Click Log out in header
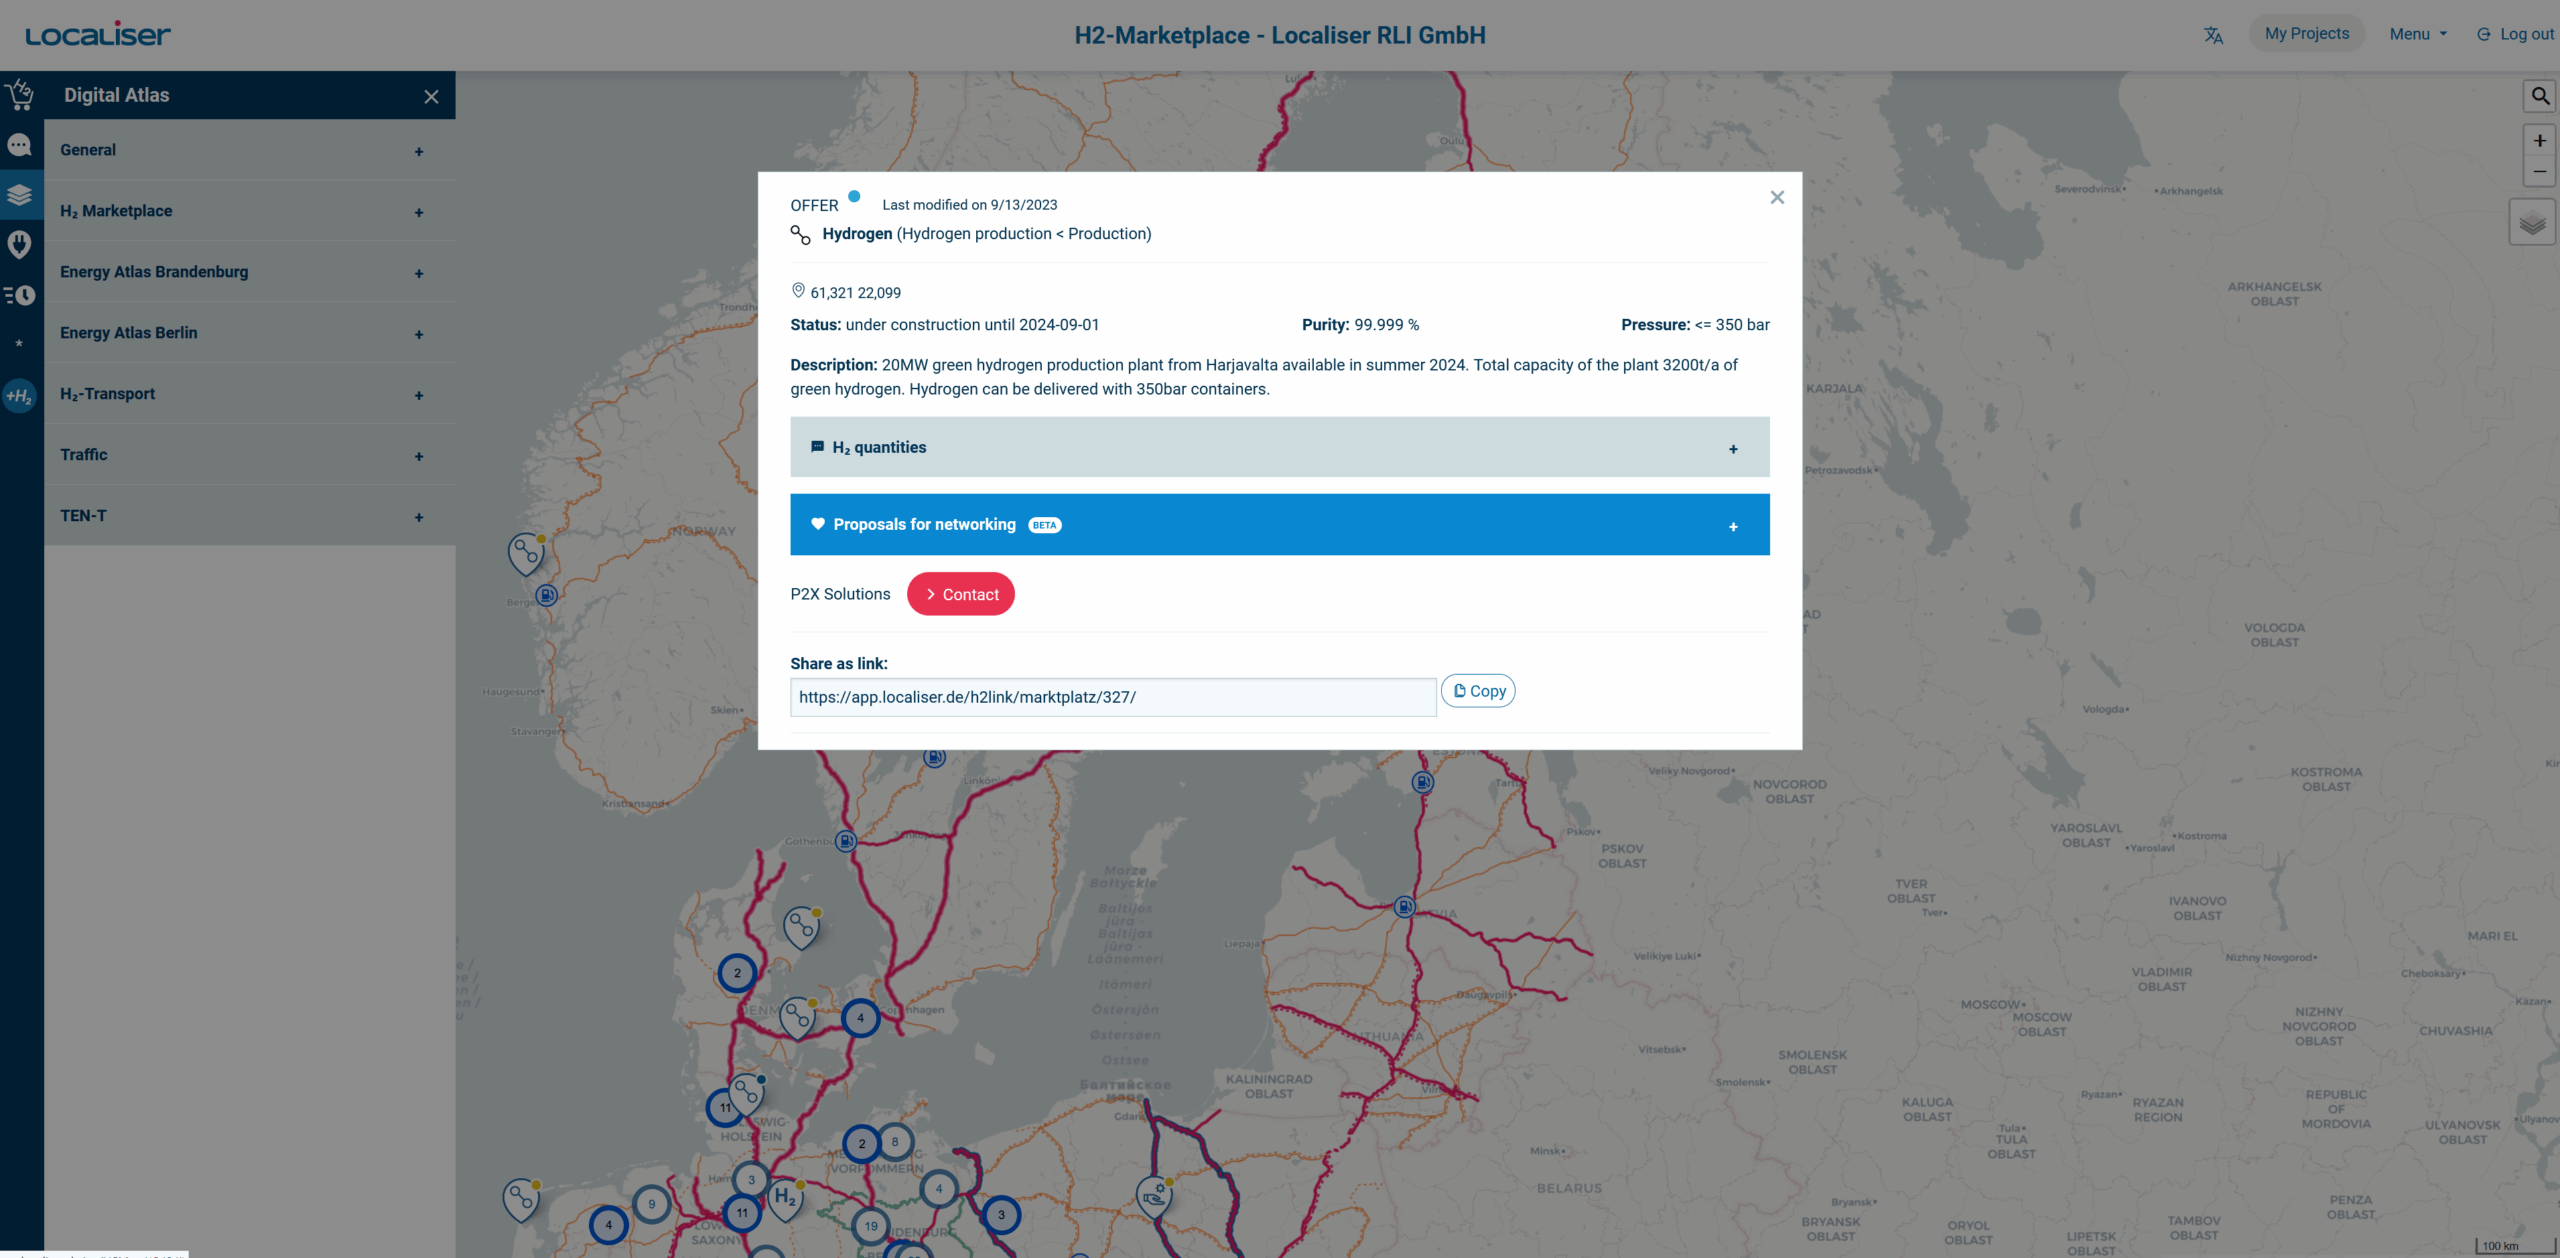This screenshot has height=1258, width=2560. tap(2516, 34)
